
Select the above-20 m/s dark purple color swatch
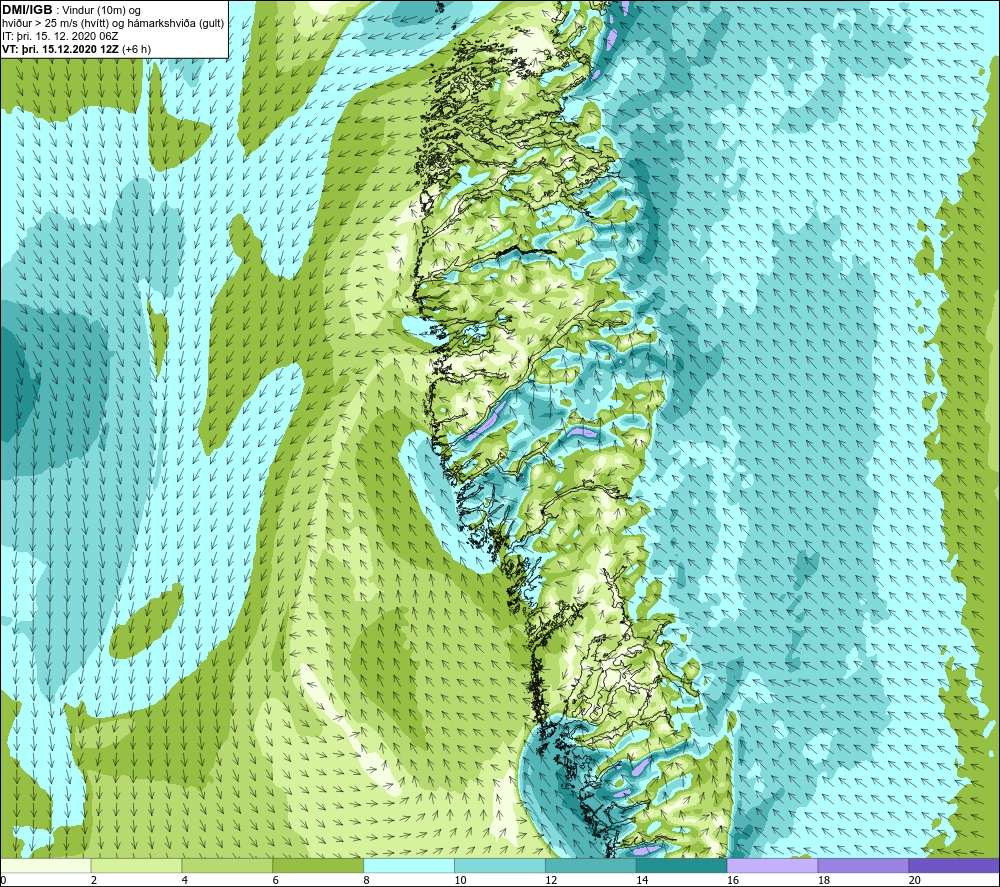[954, 865]
